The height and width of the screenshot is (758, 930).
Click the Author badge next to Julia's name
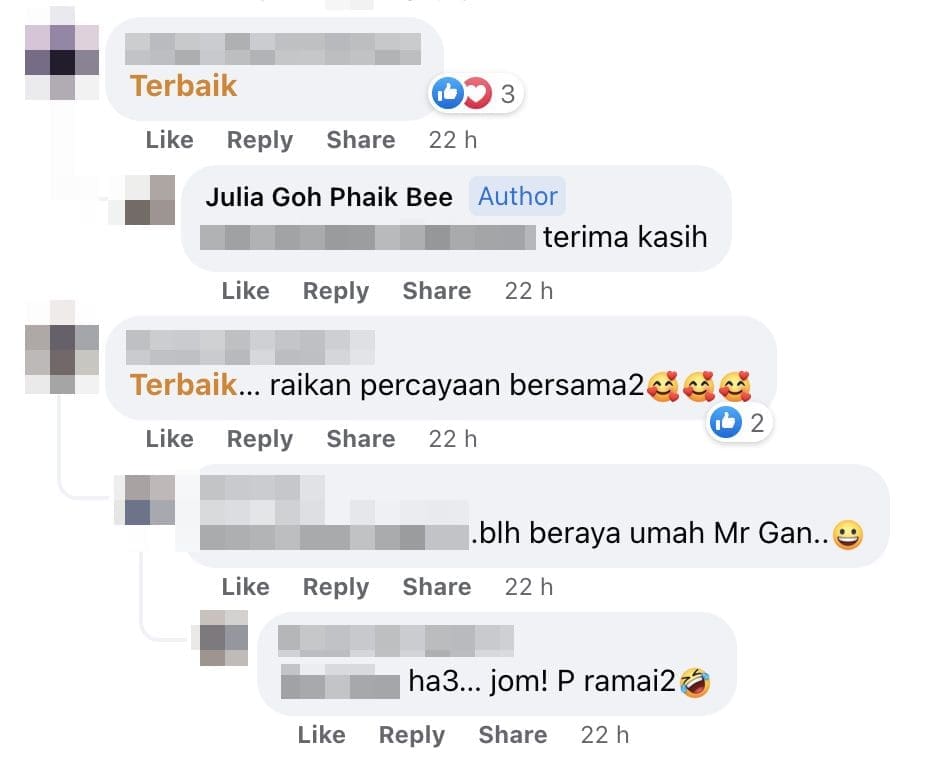point(518,196)
